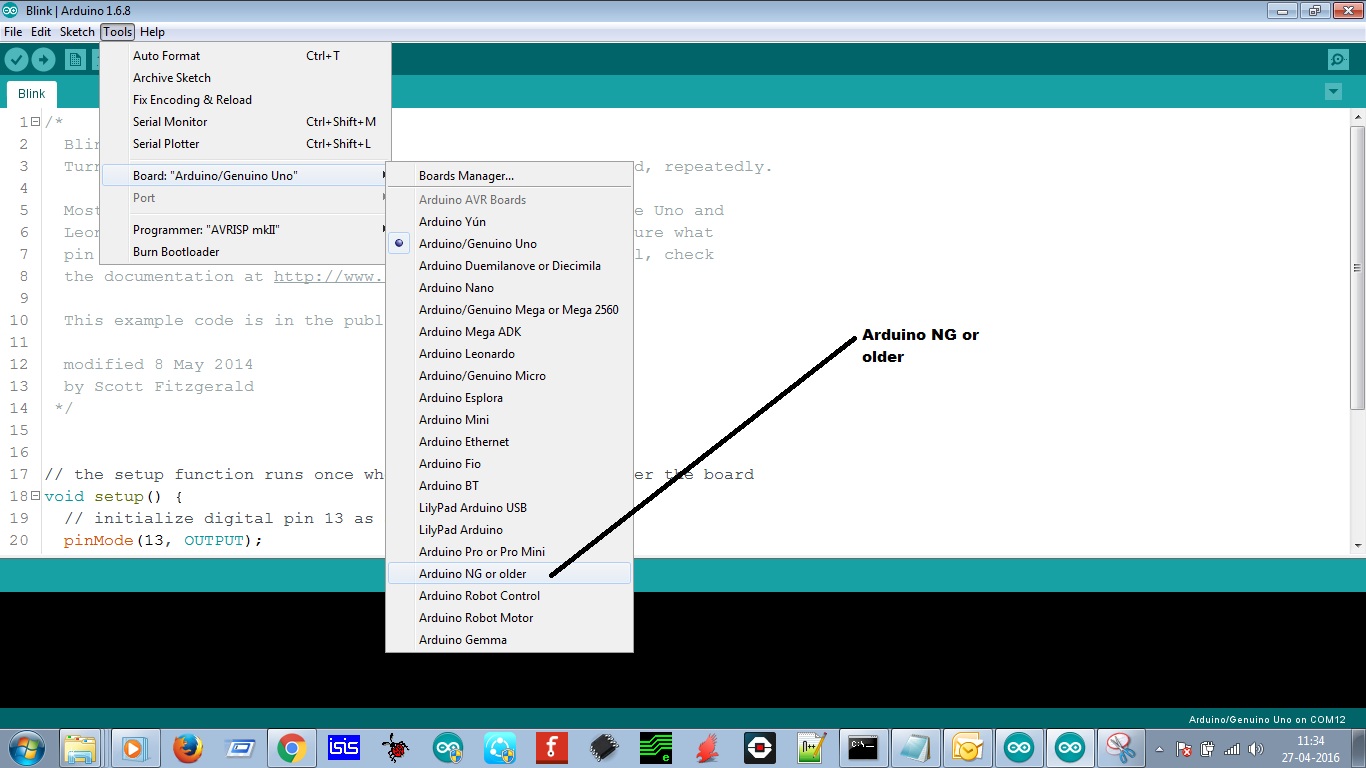1366x768 pixels.
Task: Choose Auto Format from Tools menu
Action: [x=245, y=56]
